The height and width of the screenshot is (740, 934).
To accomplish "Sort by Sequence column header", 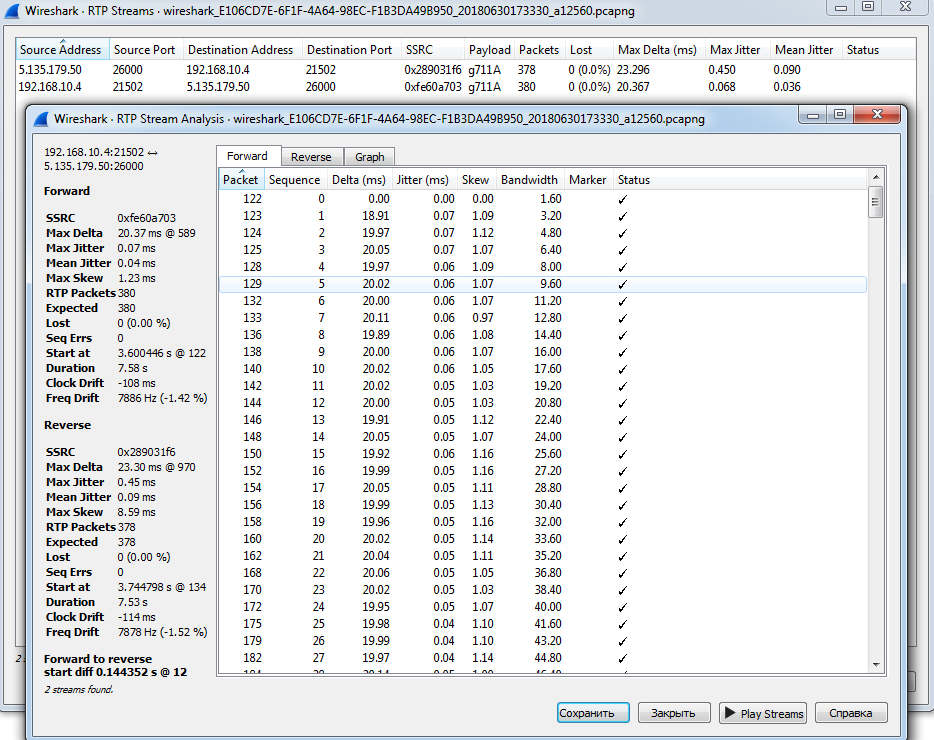I will (x=294, y=179).
